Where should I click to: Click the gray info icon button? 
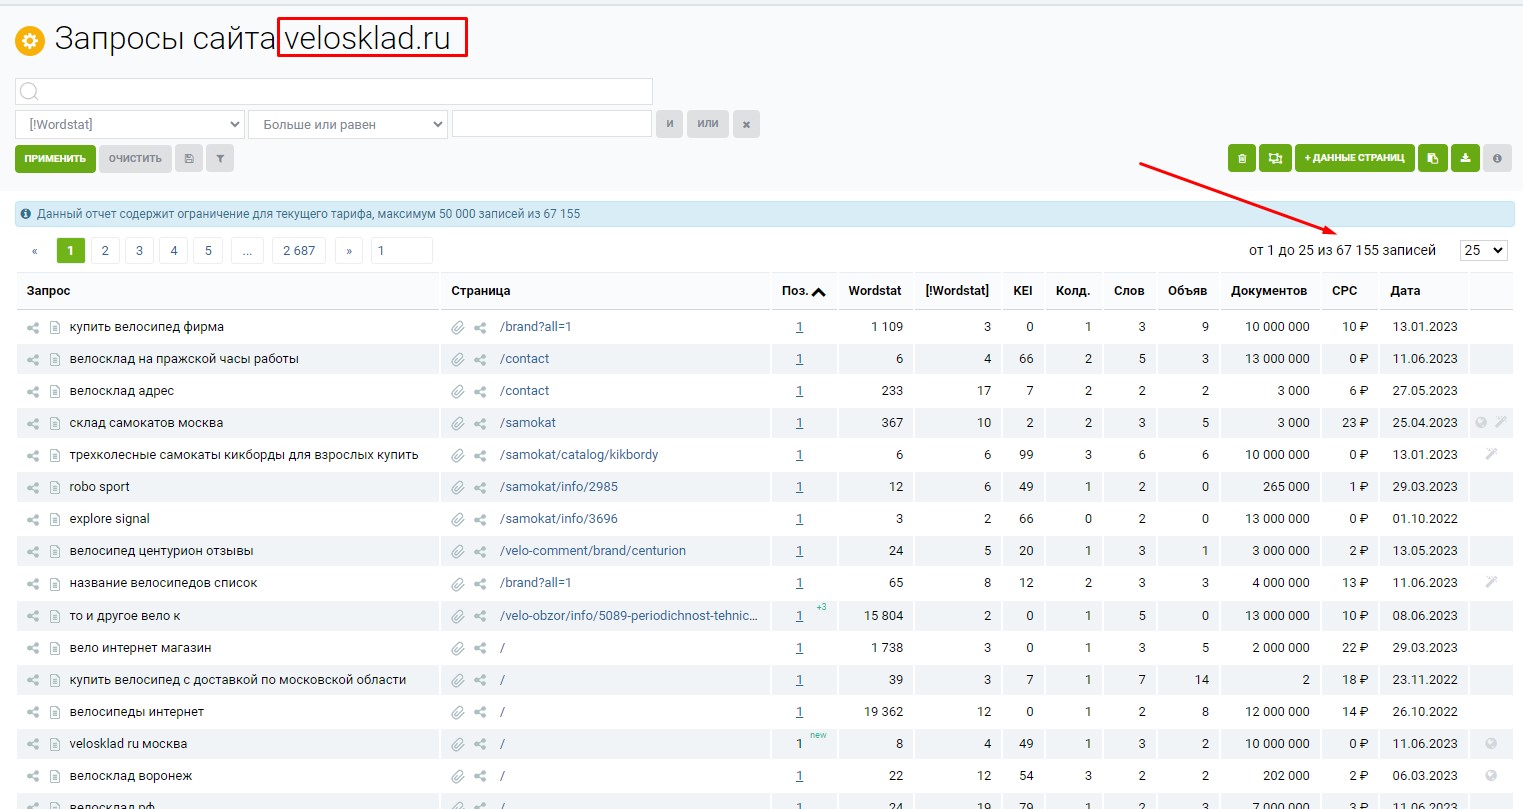[1497, 158]
